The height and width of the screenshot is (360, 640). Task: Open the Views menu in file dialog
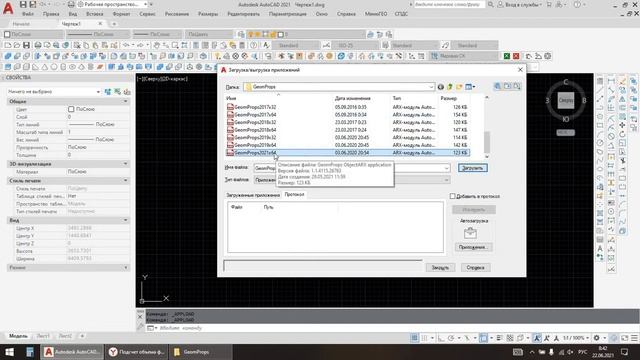[470, 87]
